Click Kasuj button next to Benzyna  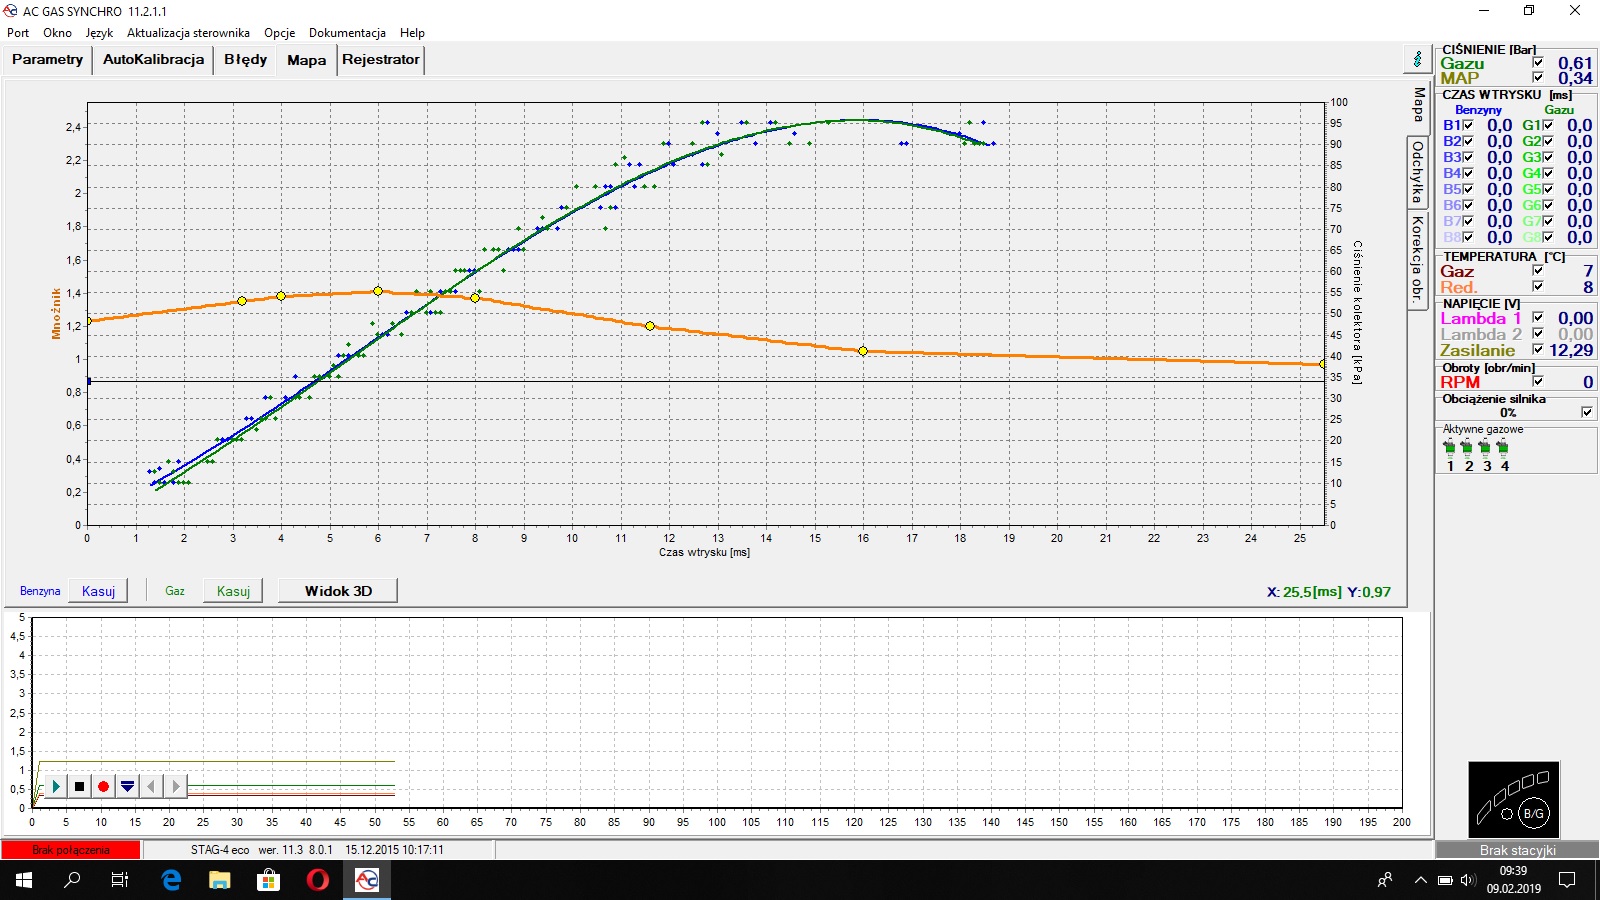click(98, 591)
